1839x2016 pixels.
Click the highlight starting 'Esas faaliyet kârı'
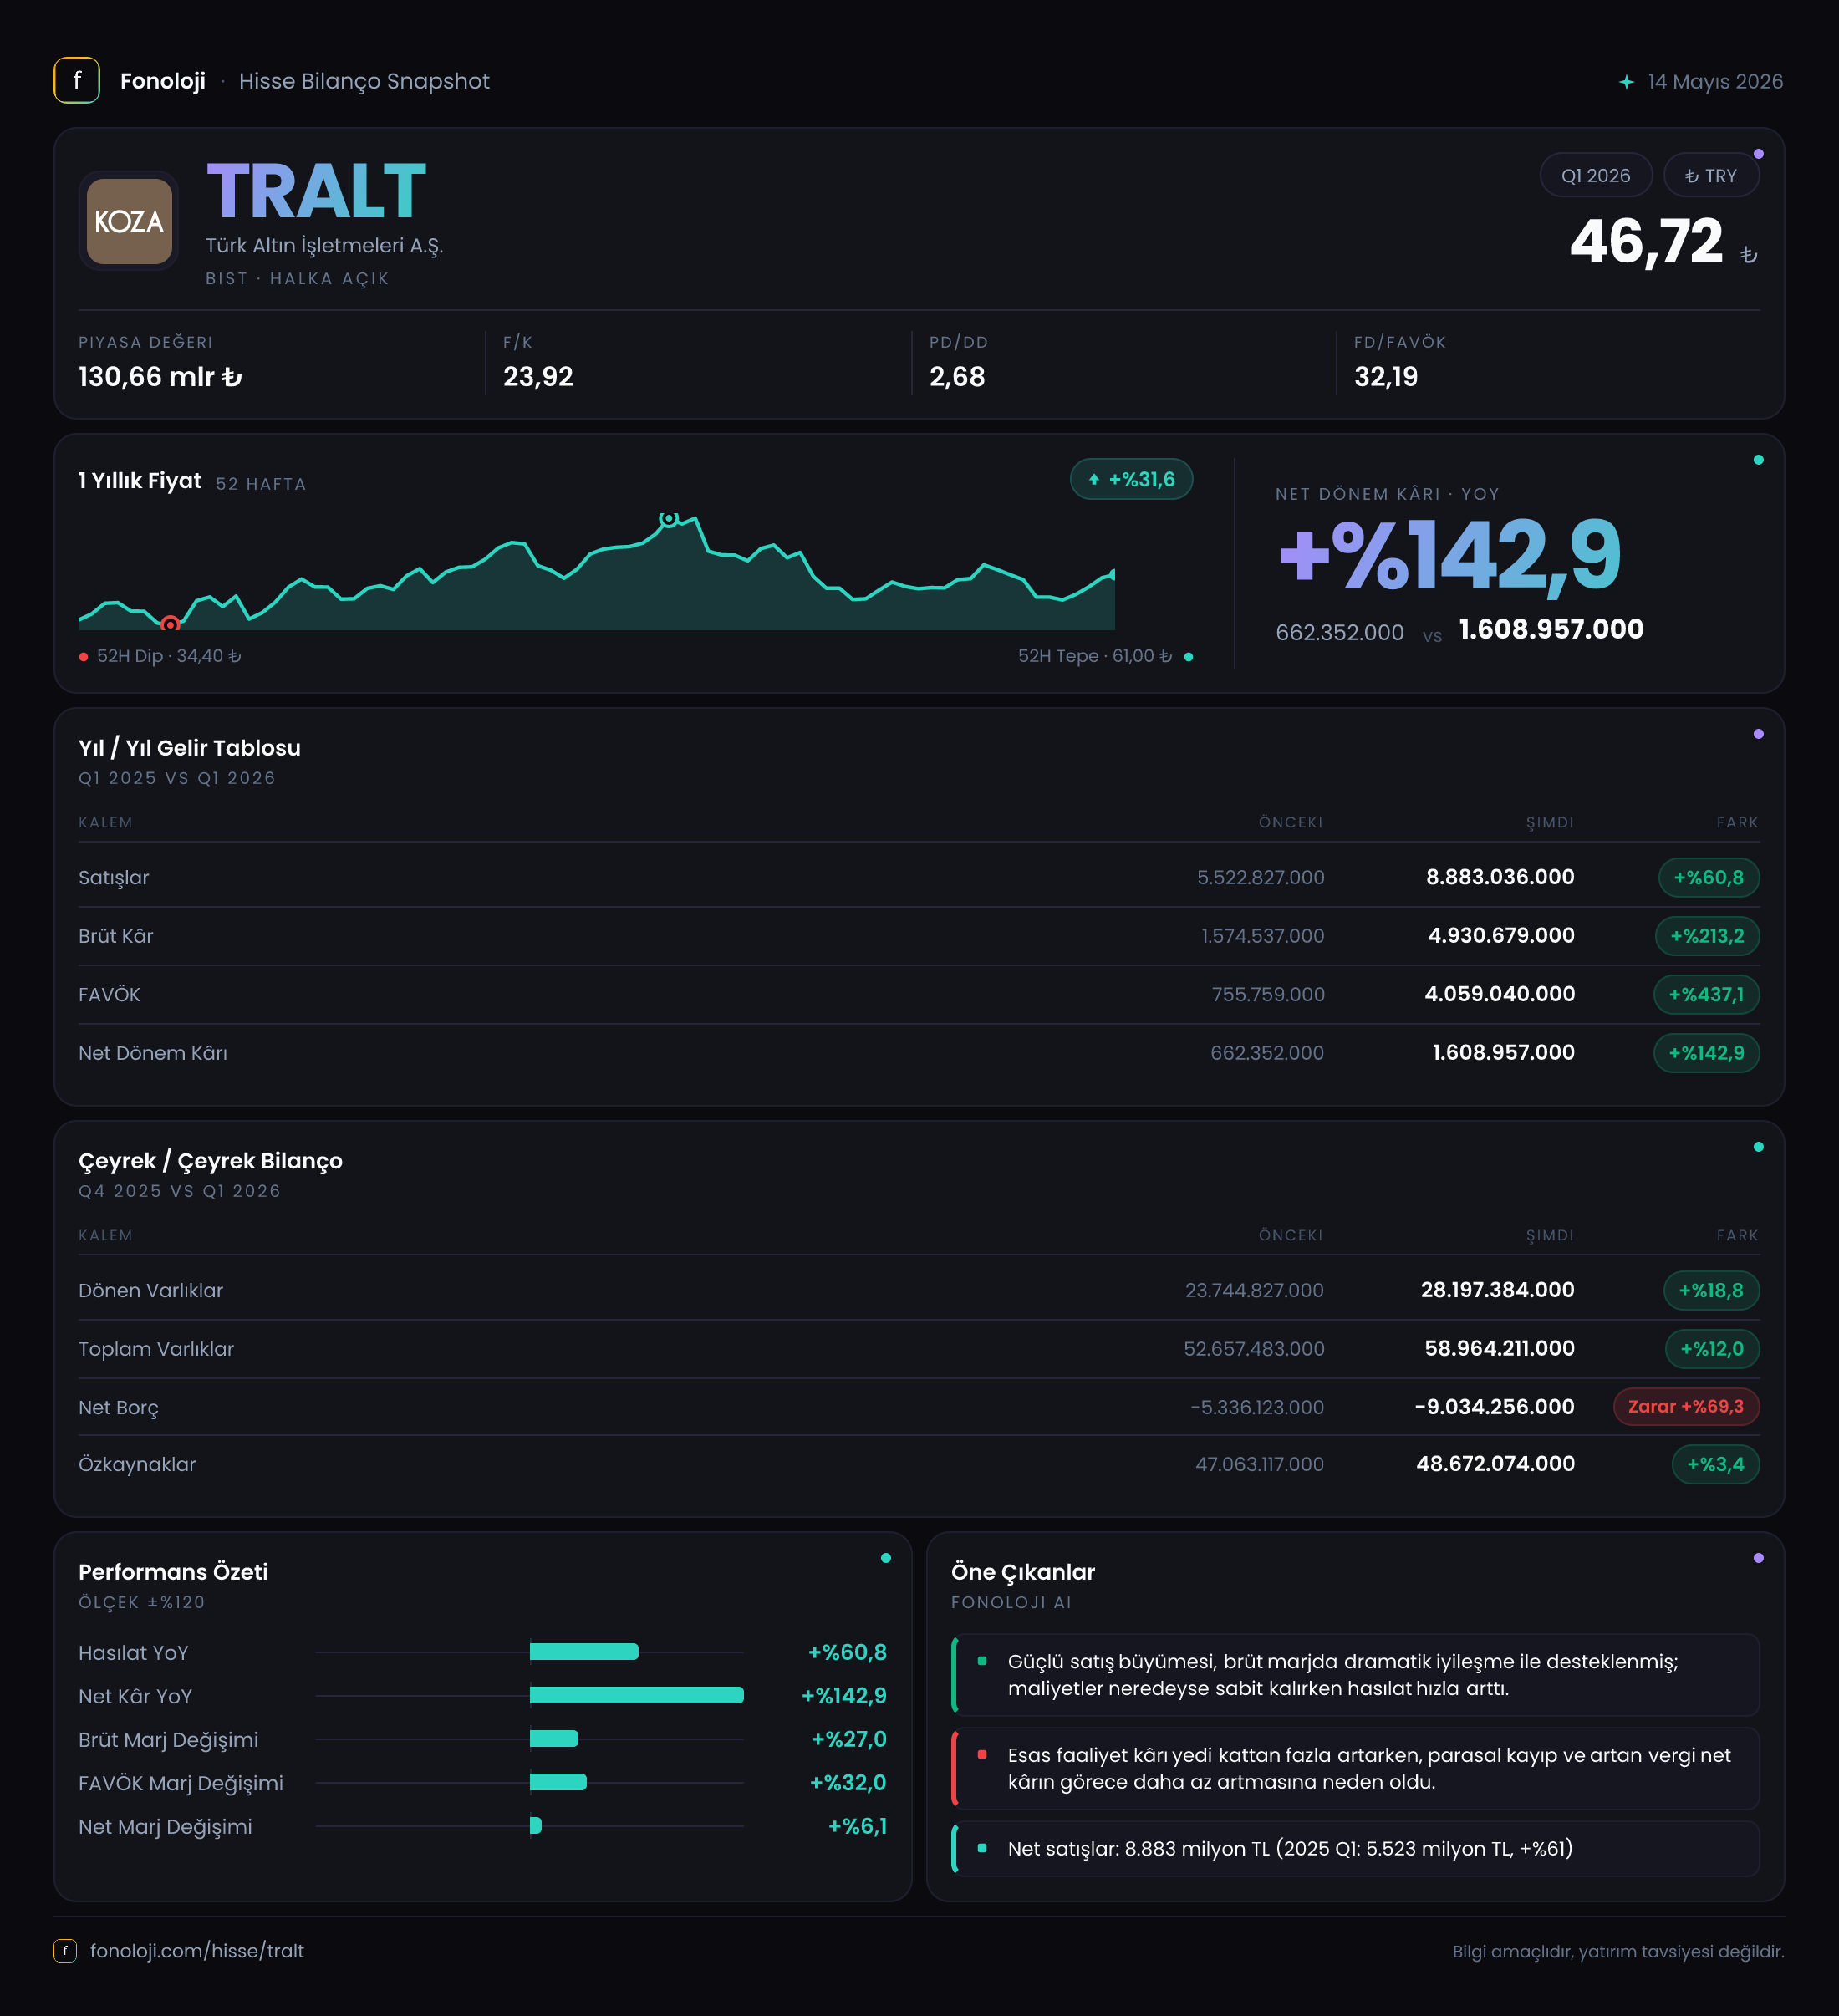(1355, 1769)
